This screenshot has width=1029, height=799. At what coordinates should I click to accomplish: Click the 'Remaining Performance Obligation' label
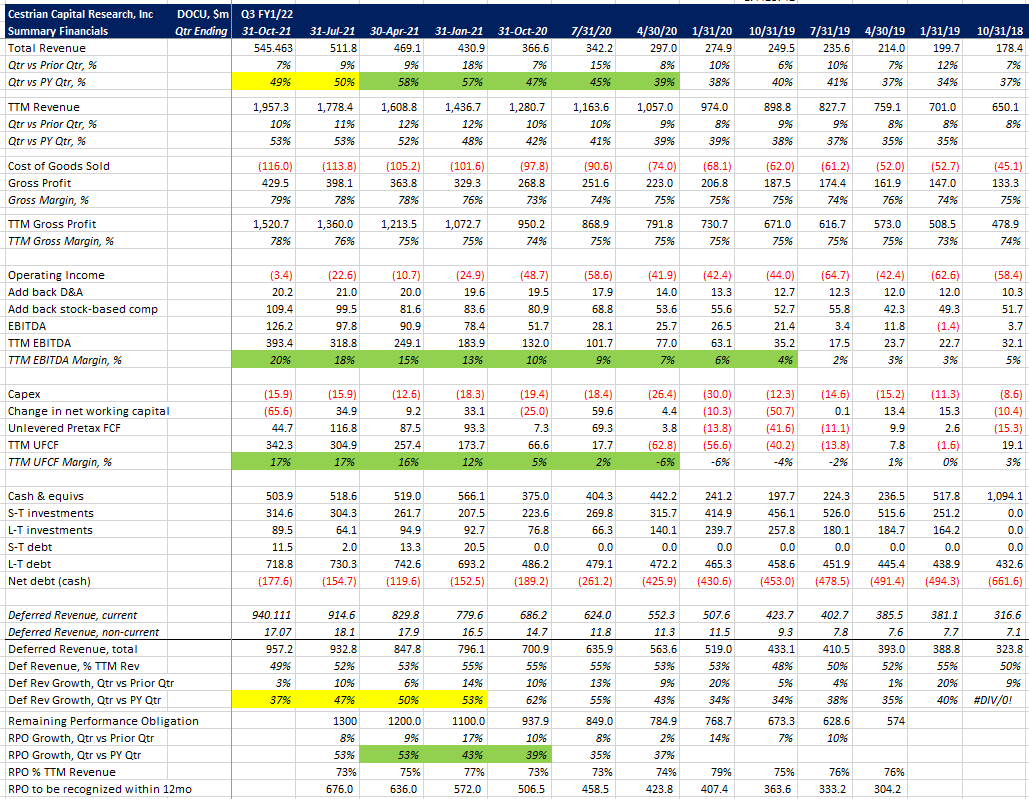(103, 722)
